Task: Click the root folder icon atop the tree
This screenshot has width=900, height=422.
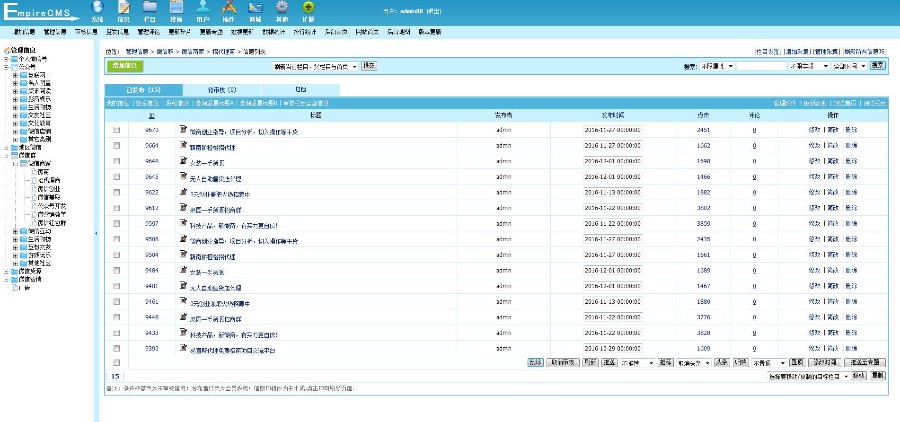Action: [7, 51]
